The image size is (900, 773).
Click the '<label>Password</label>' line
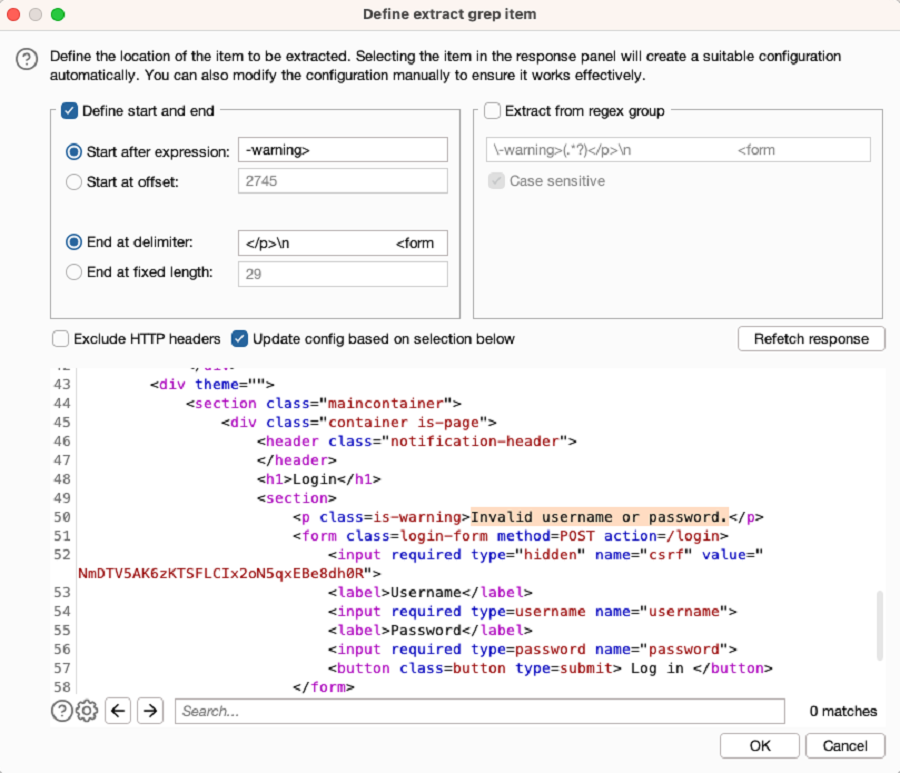pos(430,630)
